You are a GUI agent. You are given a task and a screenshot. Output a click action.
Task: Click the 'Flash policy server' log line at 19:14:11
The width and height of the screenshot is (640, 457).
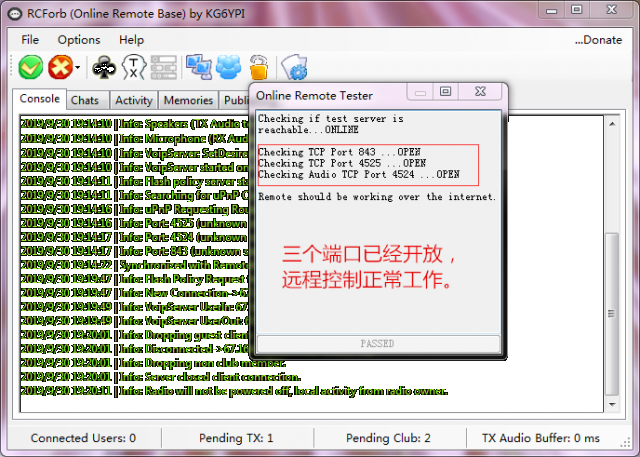click(134, 182)
